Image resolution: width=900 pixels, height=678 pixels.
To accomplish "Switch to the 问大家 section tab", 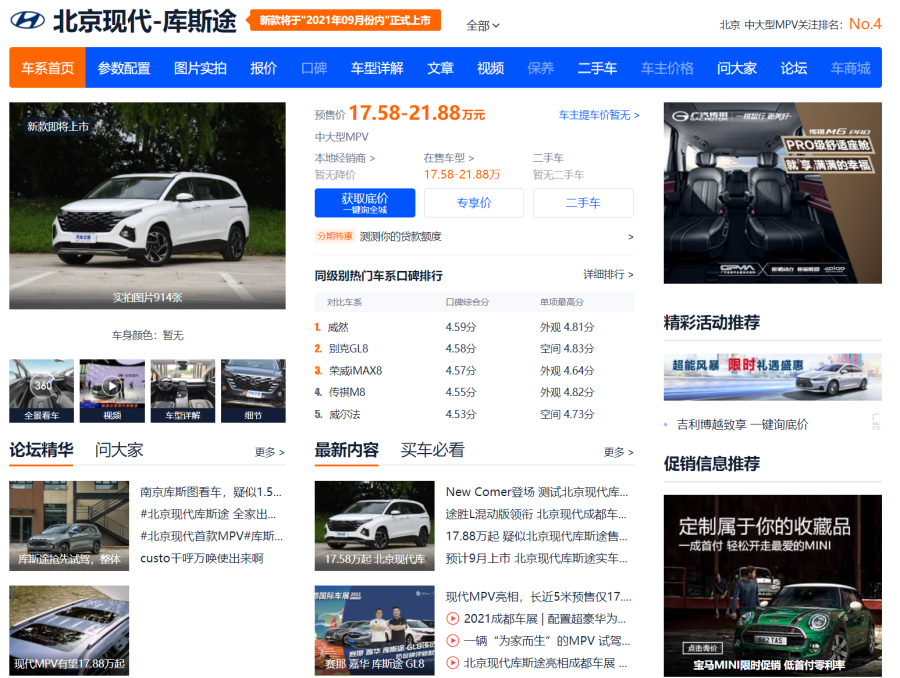I will (x=119, y=450).
